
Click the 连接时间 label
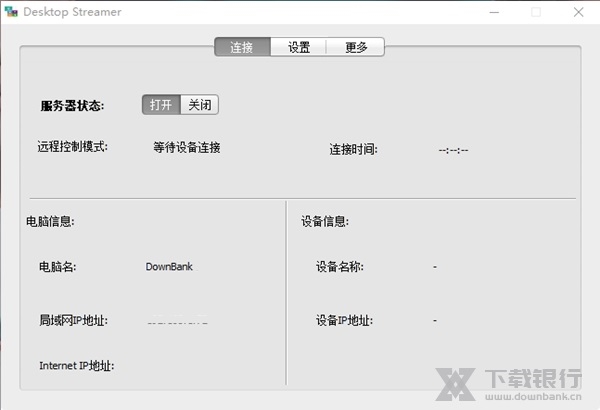point(353,149)
